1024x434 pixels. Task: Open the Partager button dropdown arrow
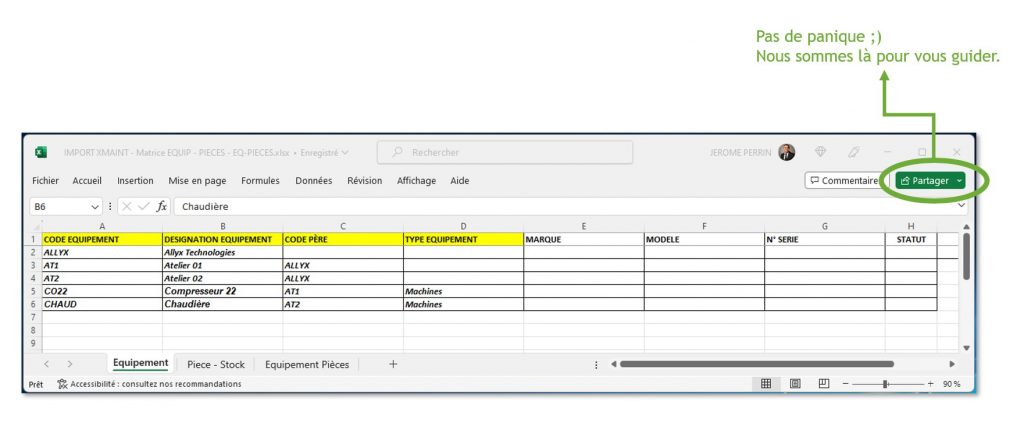coord(959,181)
